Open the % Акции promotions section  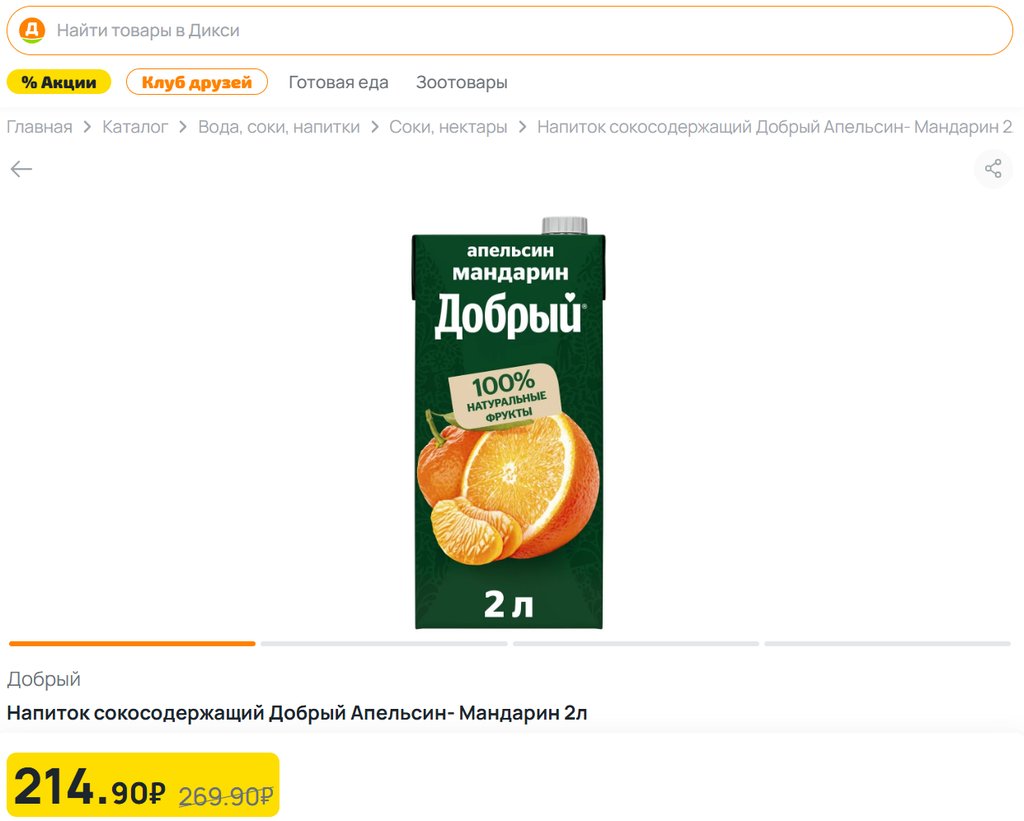(59, 82)
